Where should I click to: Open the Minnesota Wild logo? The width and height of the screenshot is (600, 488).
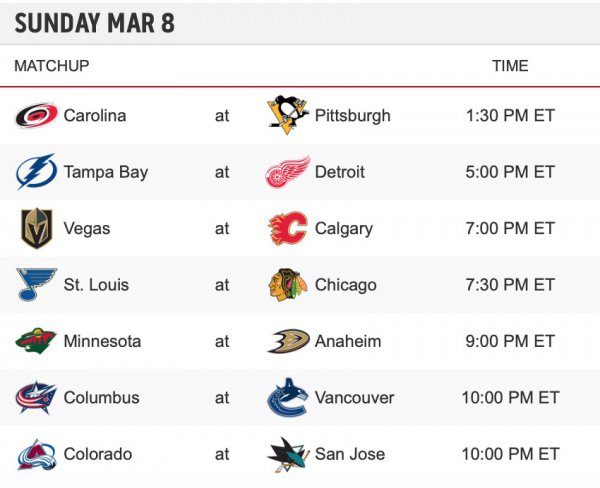[36, 341]
